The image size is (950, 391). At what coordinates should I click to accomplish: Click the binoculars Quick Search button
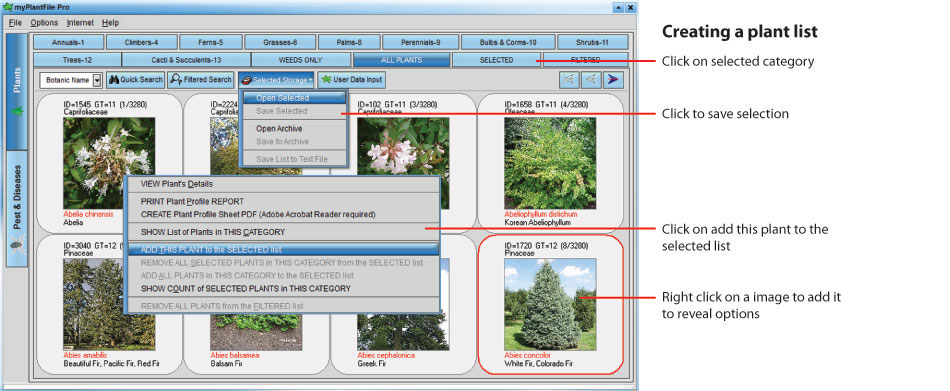click(x=136, y=79)
